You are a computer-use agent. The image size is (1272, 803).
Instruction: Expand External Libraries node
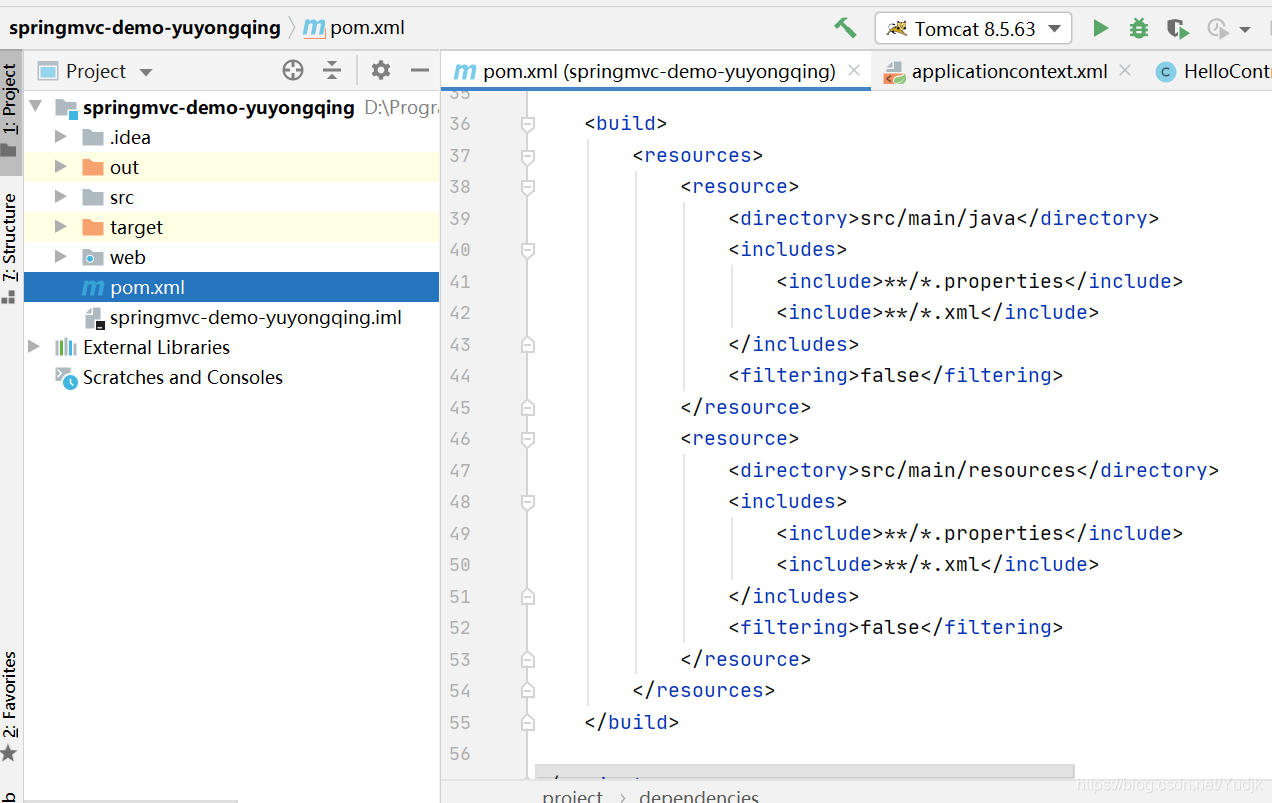[34, 347]
